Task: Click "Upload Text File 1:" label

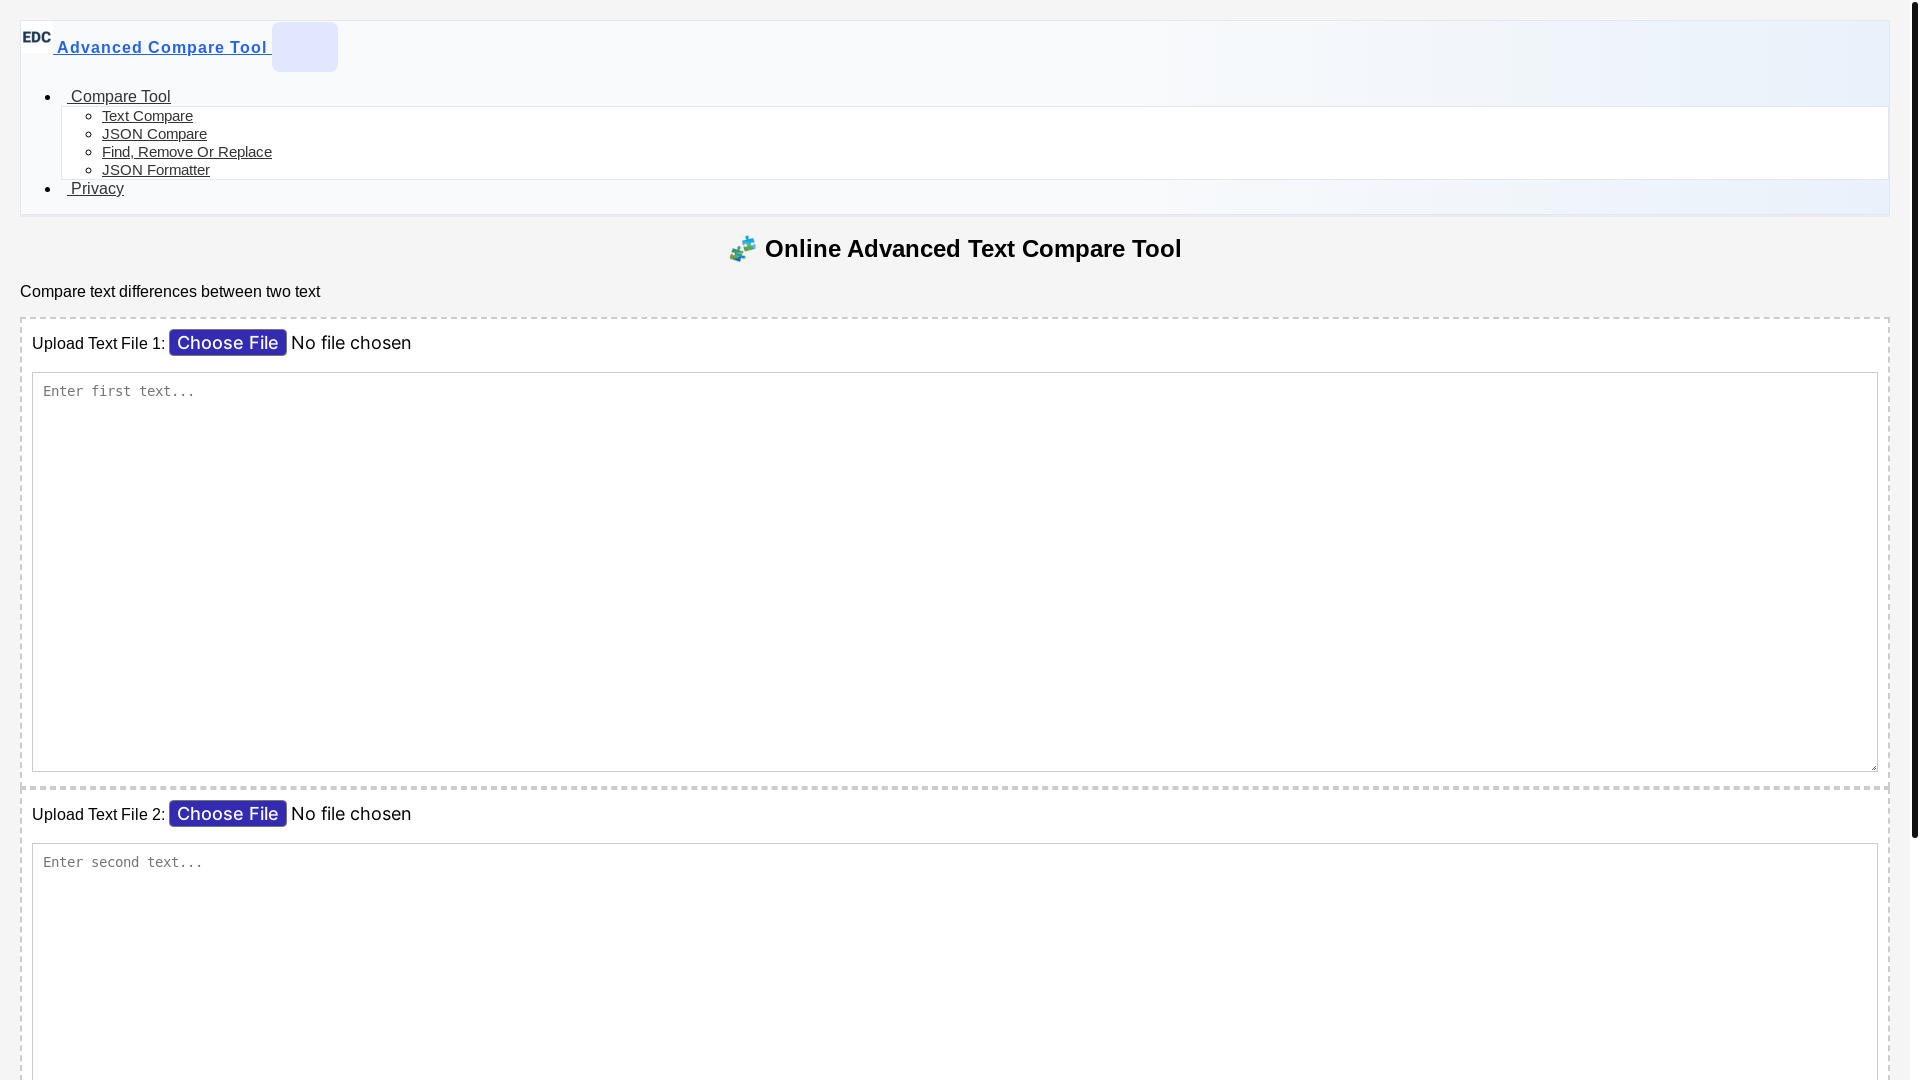Action: tap(98, 344)
